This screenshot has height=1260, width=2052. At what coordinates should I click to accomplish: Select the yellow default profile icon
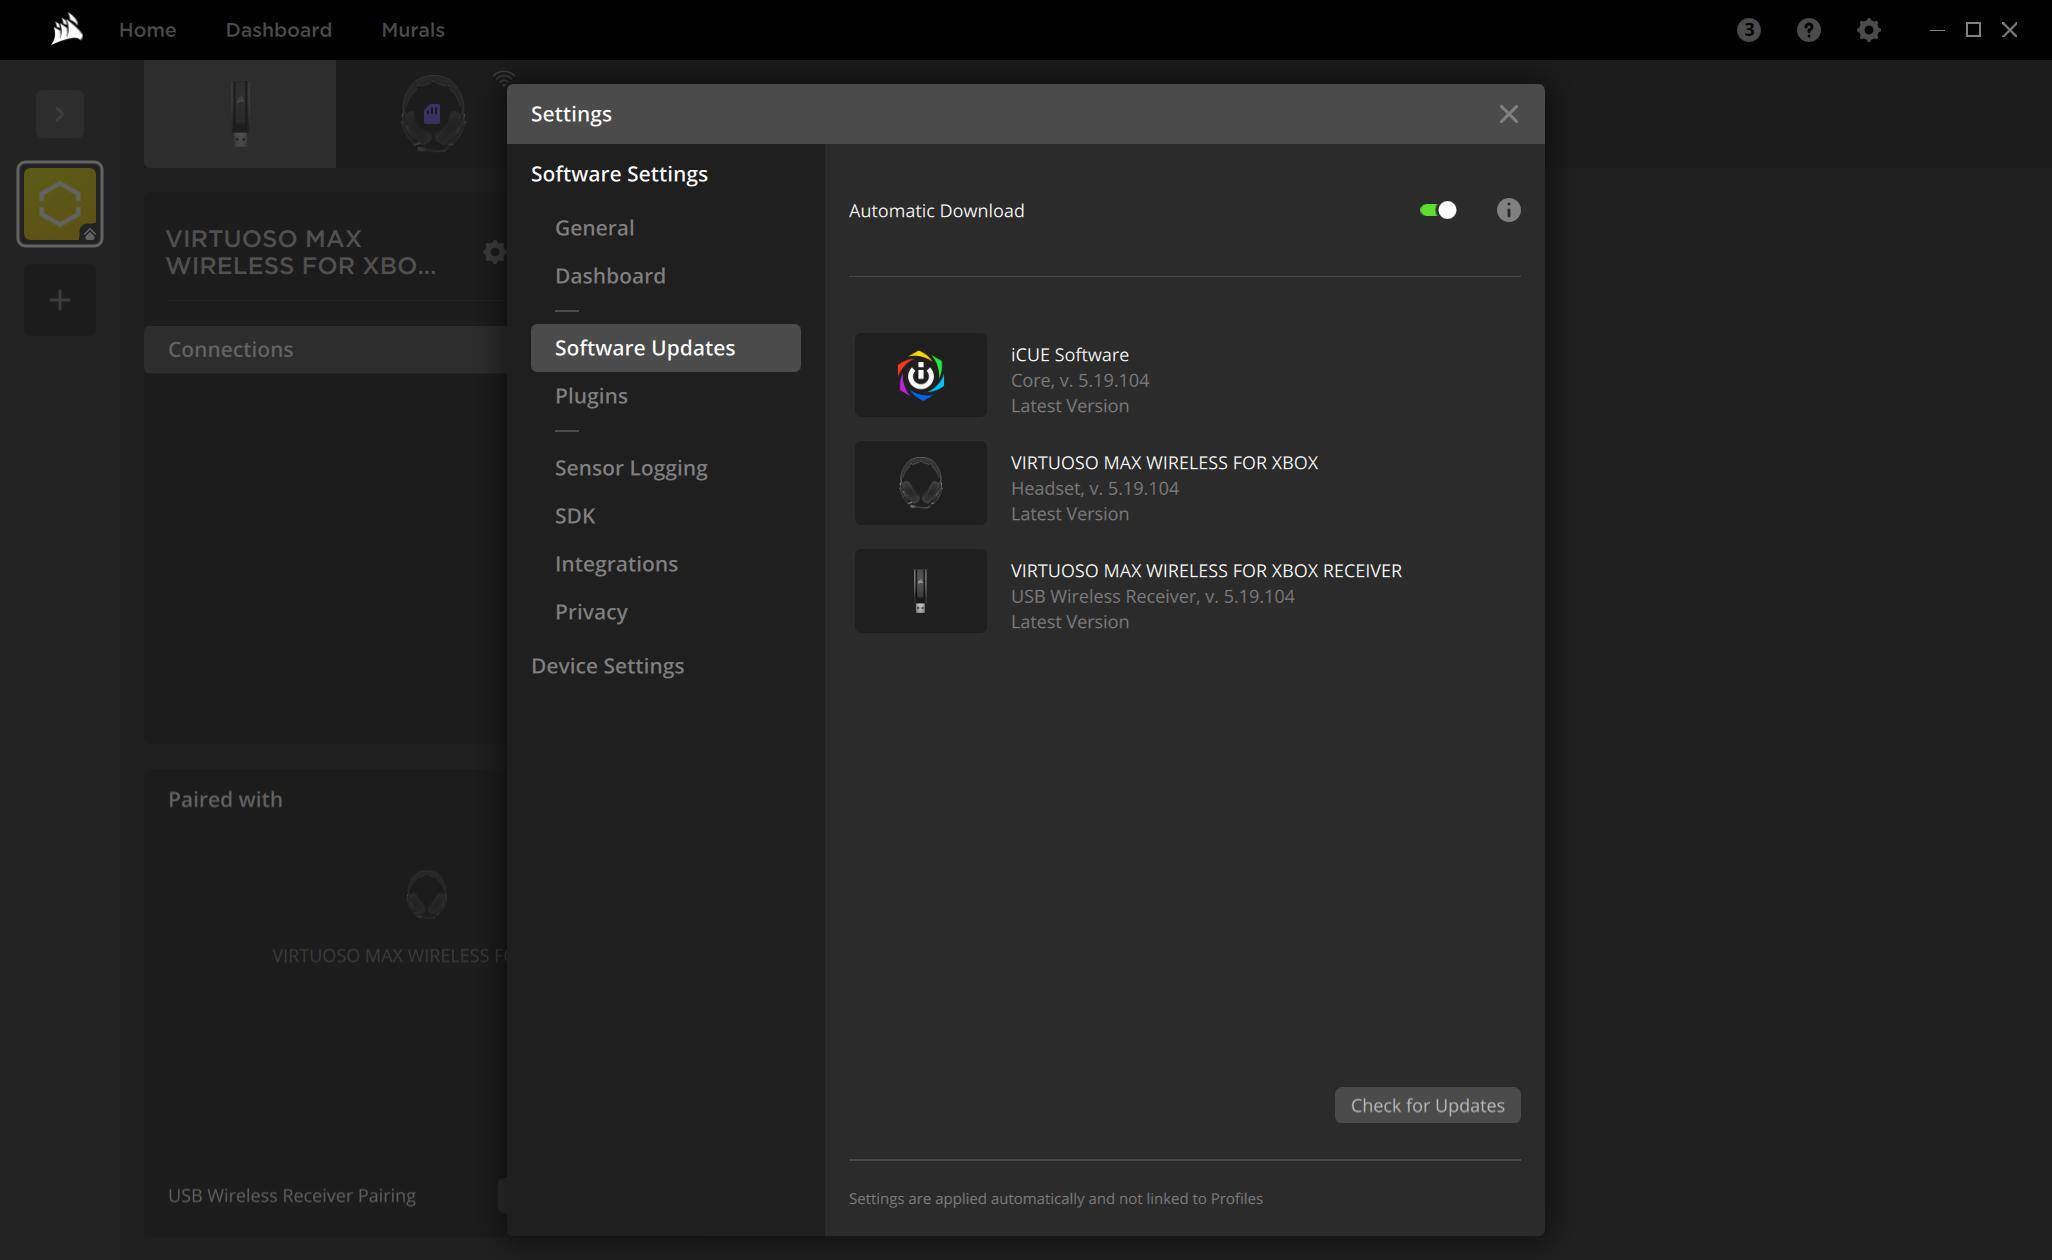[x=59, y=204]
